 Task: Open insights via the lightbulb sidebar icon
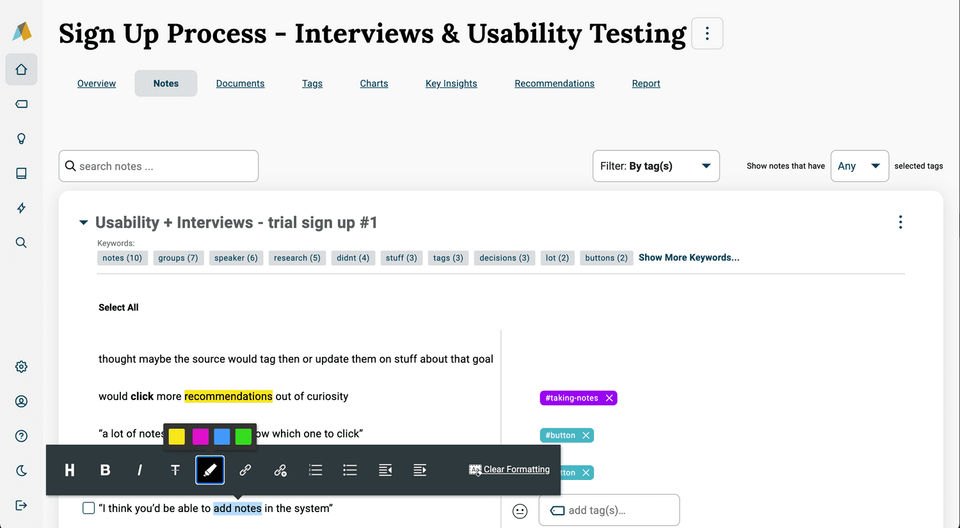[21, 139]
